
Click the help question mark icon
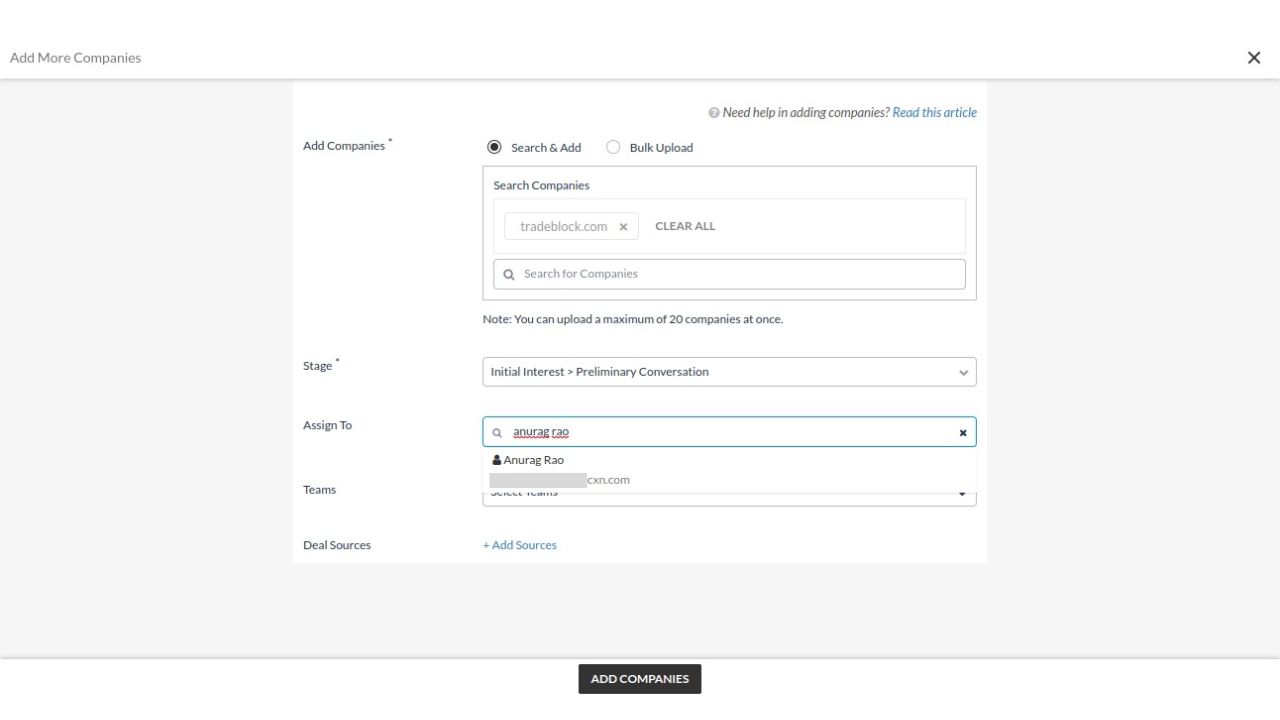[x=714, y=113]
